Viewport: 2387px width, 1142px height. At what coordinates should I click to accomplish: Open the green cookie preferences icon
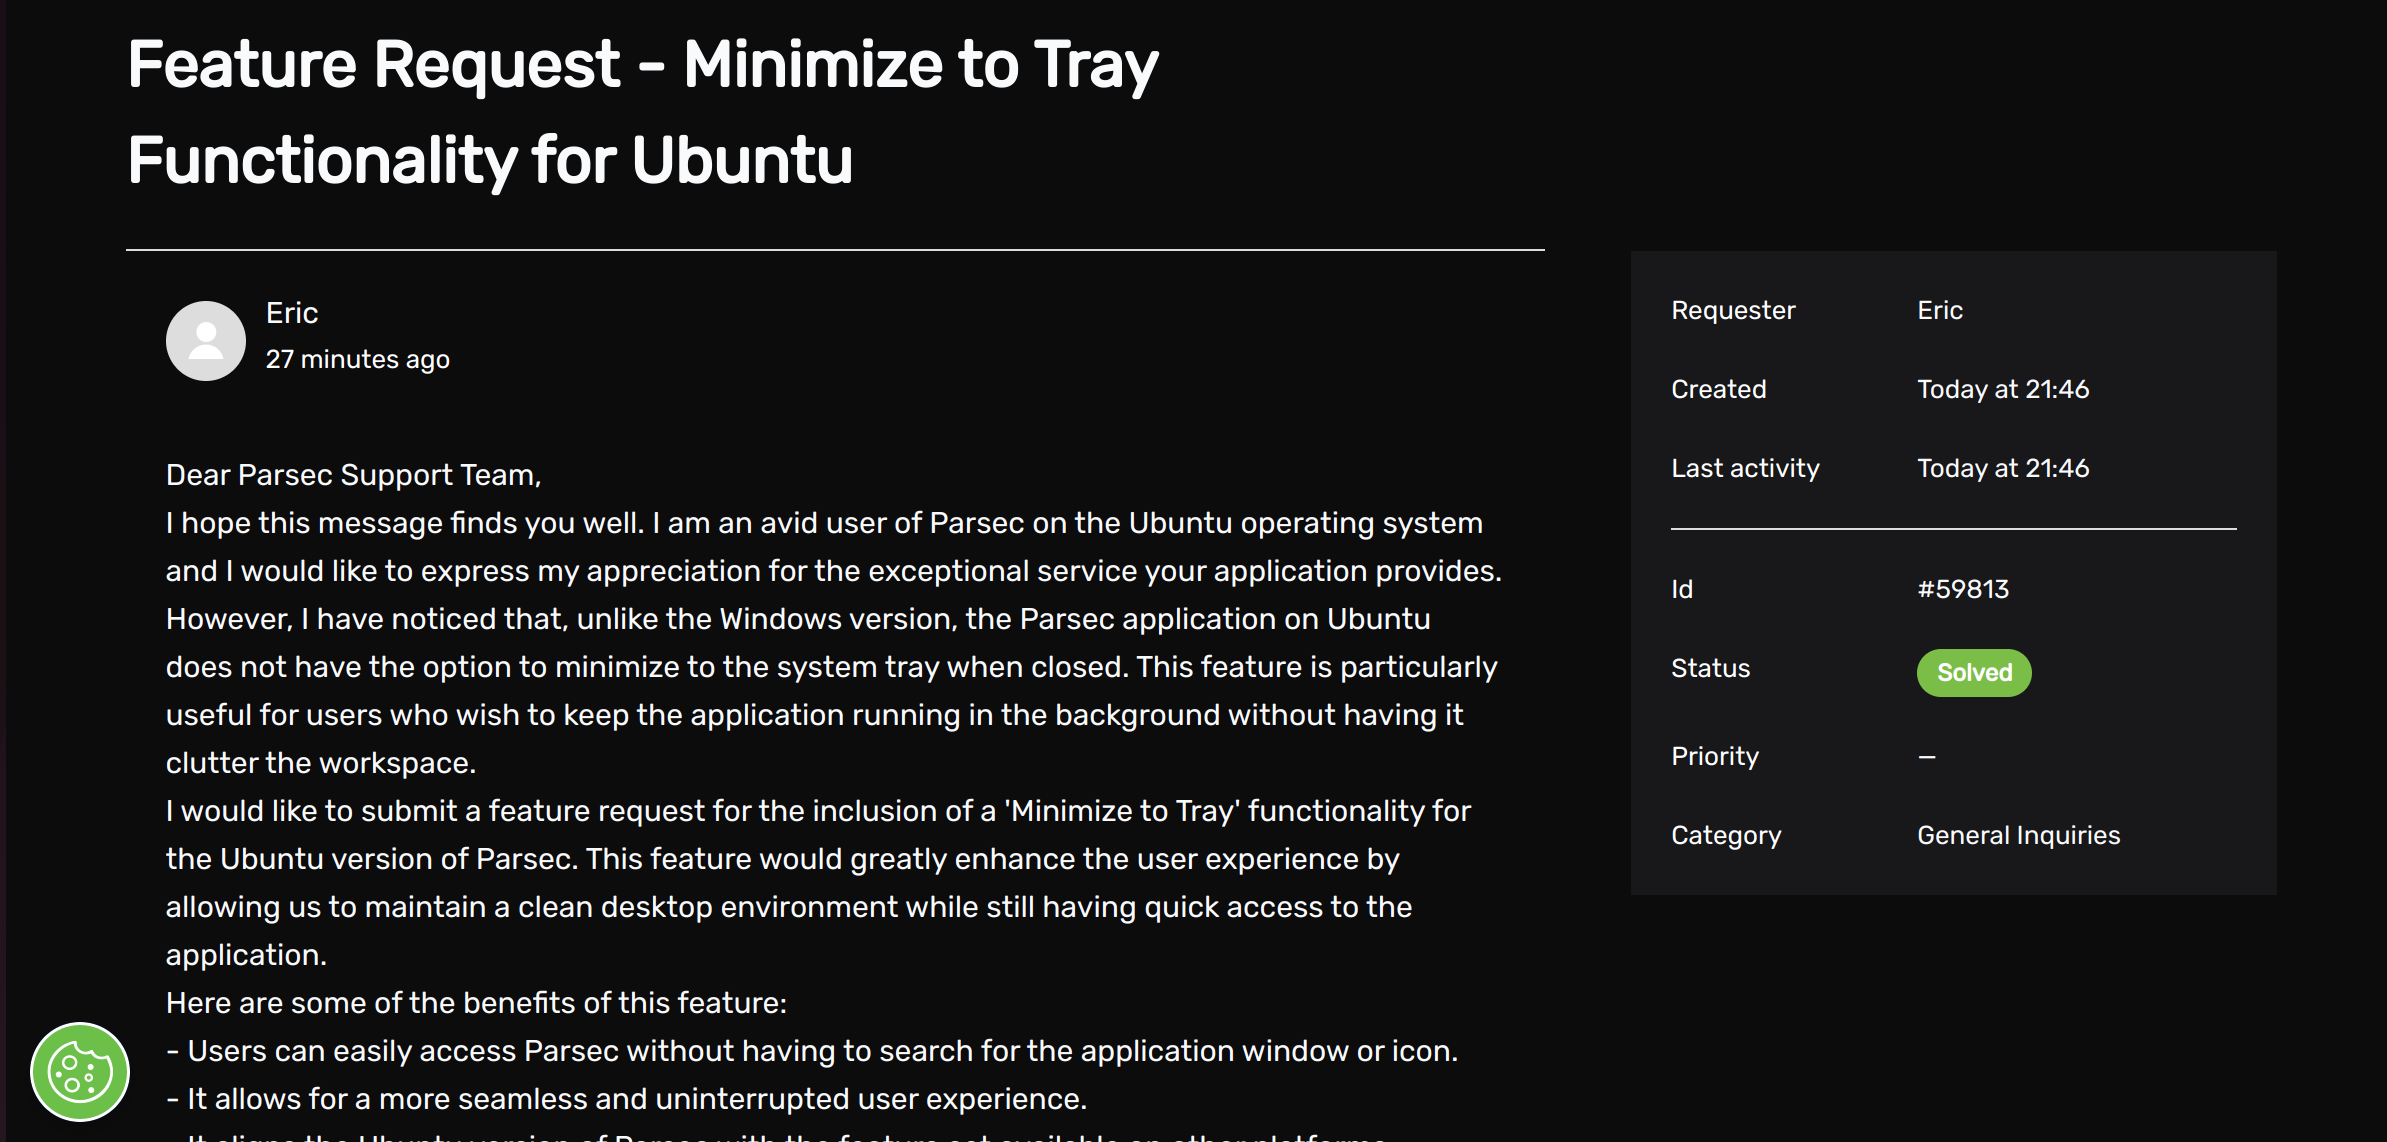pos(80,1071)
